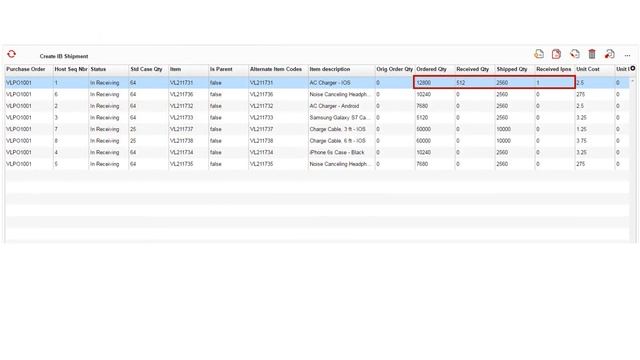The width and height of the screenshot is (640, 360).
Task: Click Ordered Qty value 50000
Action: (x=424, y=129)
